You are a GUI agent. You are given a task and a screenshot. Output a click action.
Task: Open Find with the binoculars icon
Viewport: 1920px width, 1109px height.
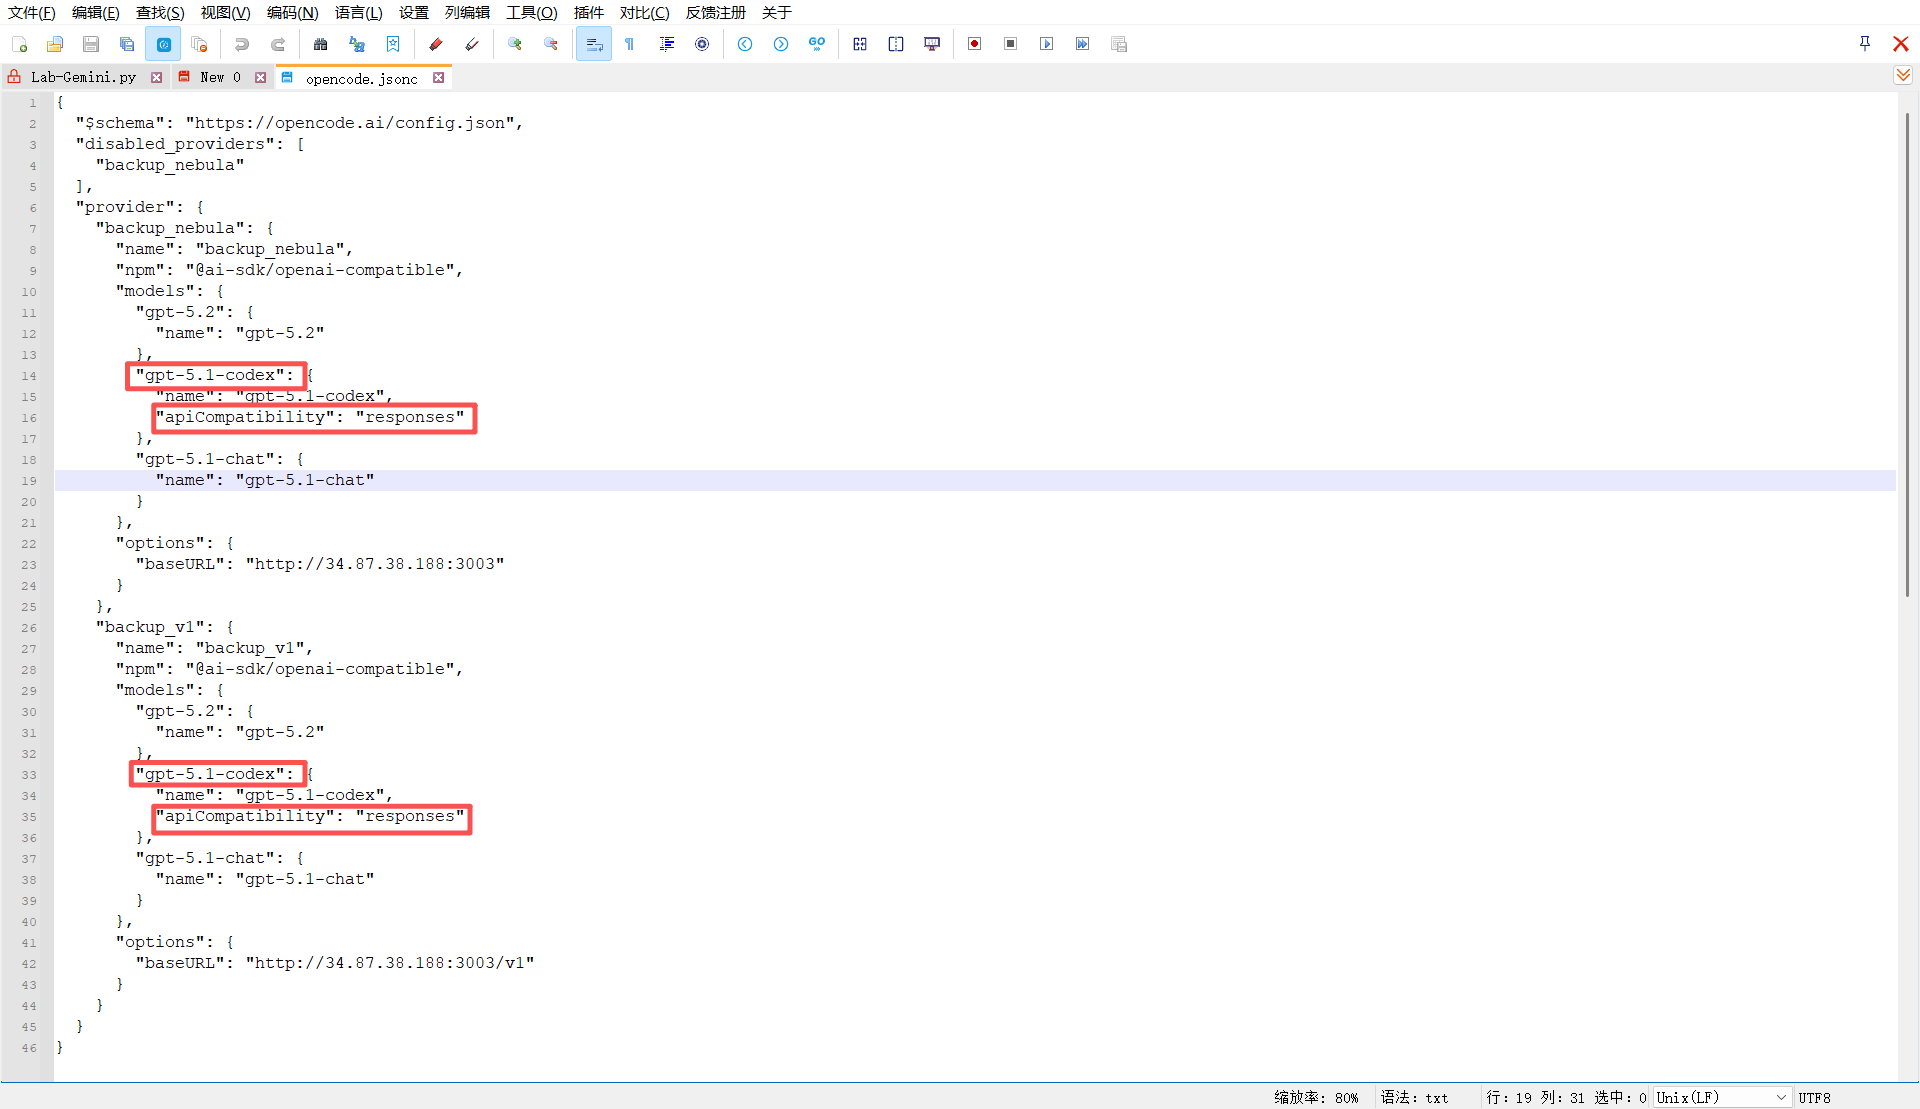point(321,44)
